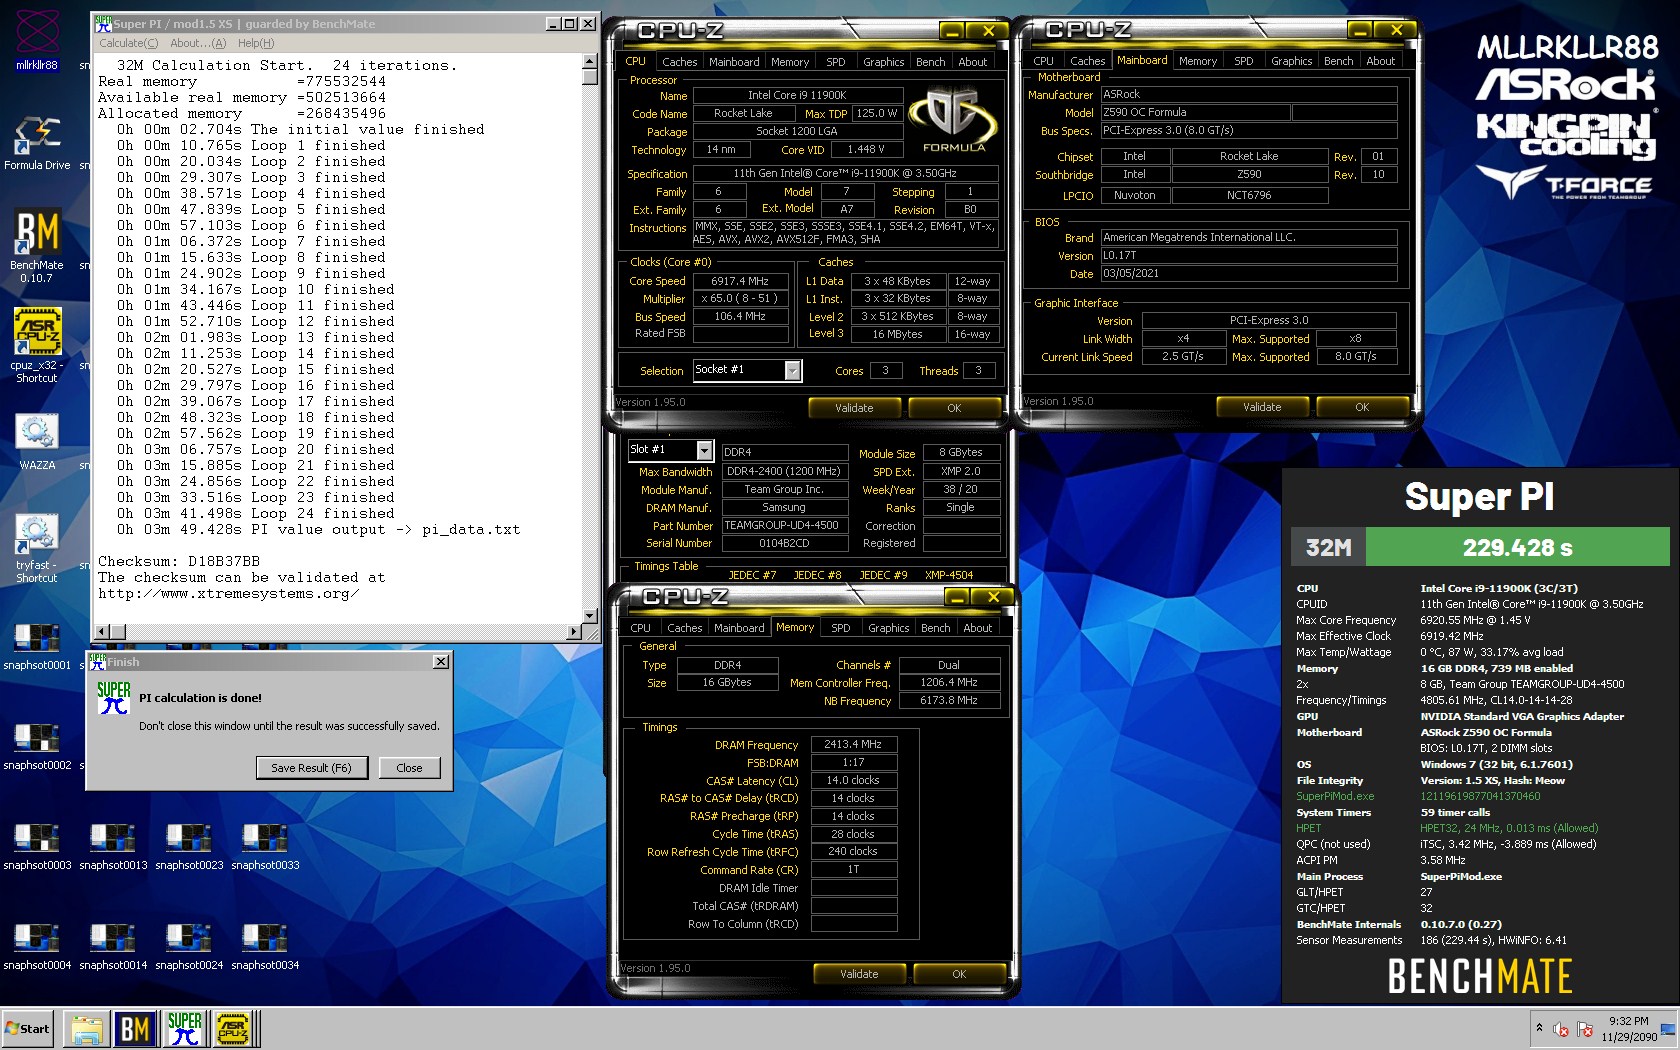Click Validate in the CPU tab window

[x=854, y=408]
